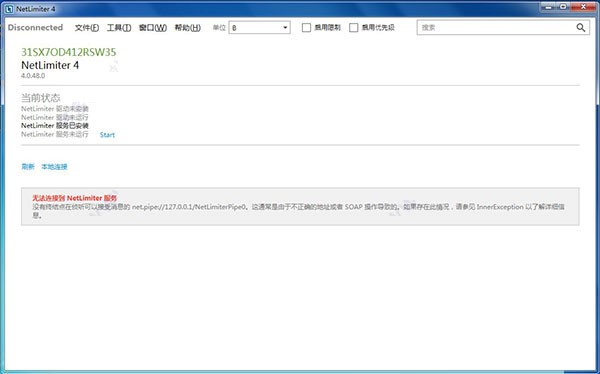Open the 工具(T) menu
This screenshot has height=374, width=600.
click(x=119, y=28)
